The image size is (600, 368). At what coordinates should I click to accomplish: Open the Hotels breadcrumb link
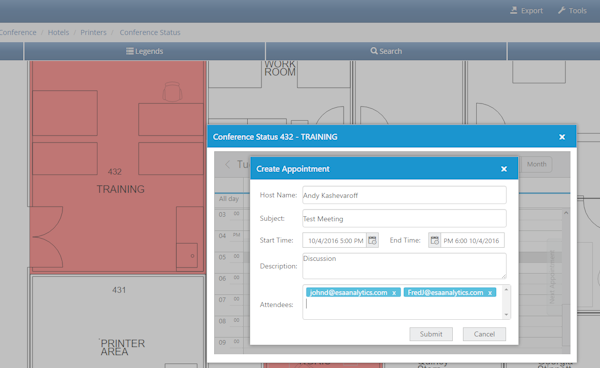pyautogui.click(x=58, y=33)
